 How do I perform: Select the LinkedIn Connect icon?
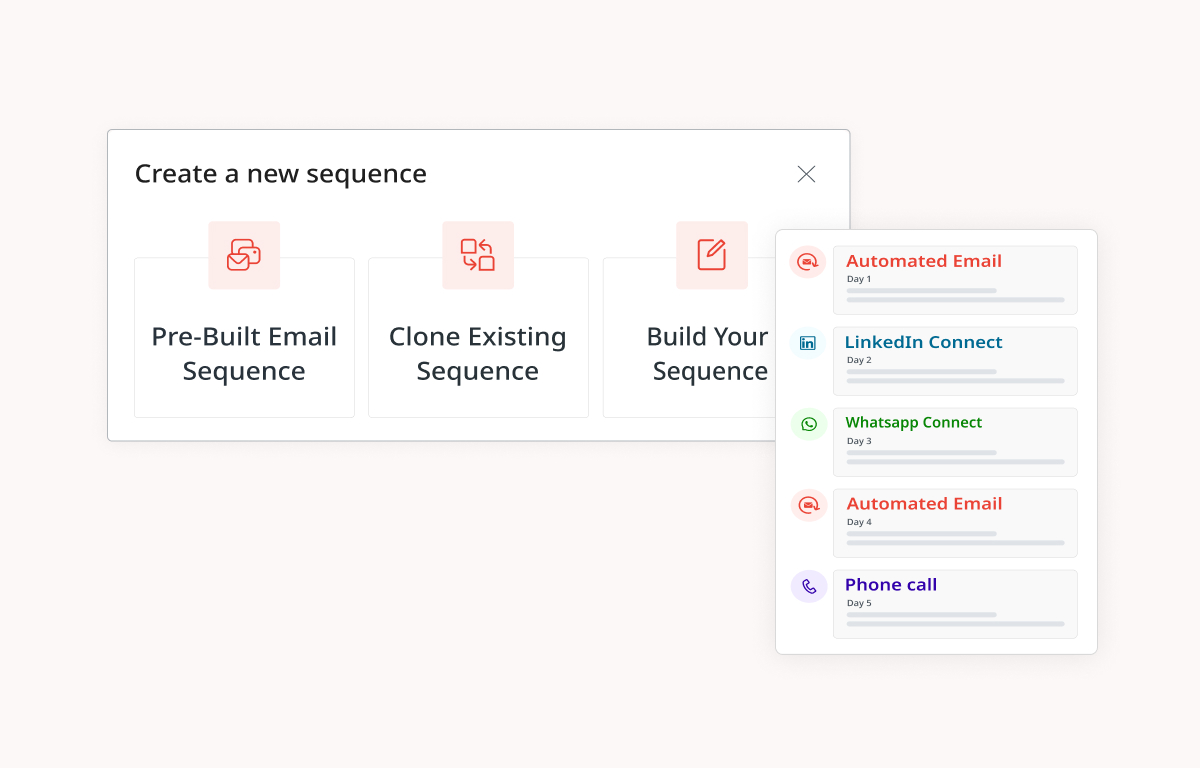[808, 342]
